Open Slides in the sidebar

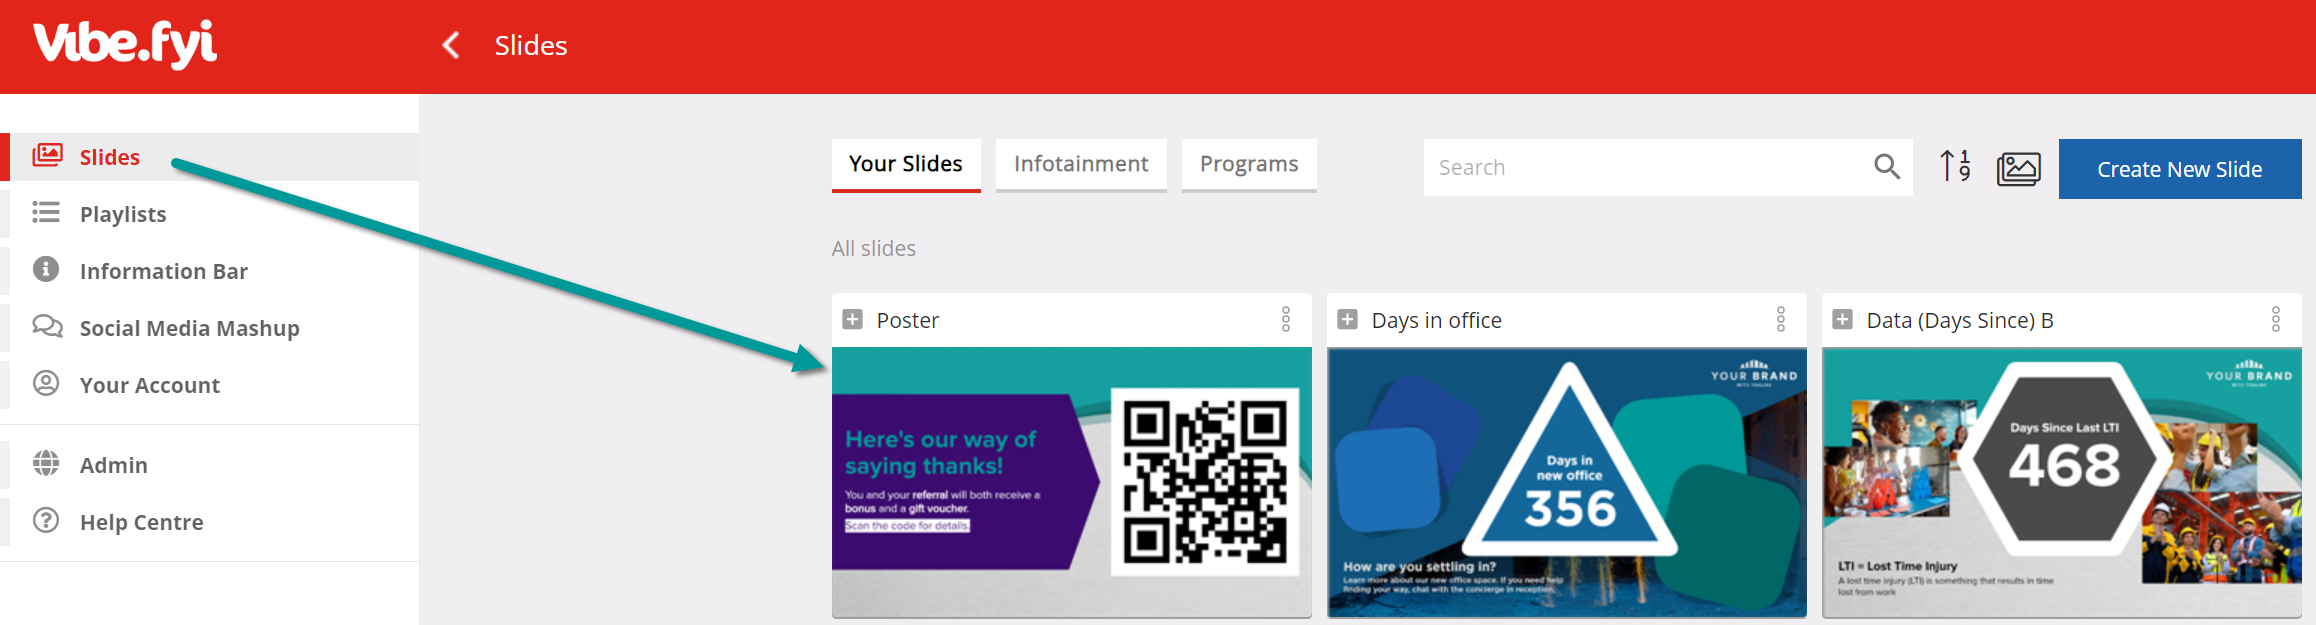210,157
